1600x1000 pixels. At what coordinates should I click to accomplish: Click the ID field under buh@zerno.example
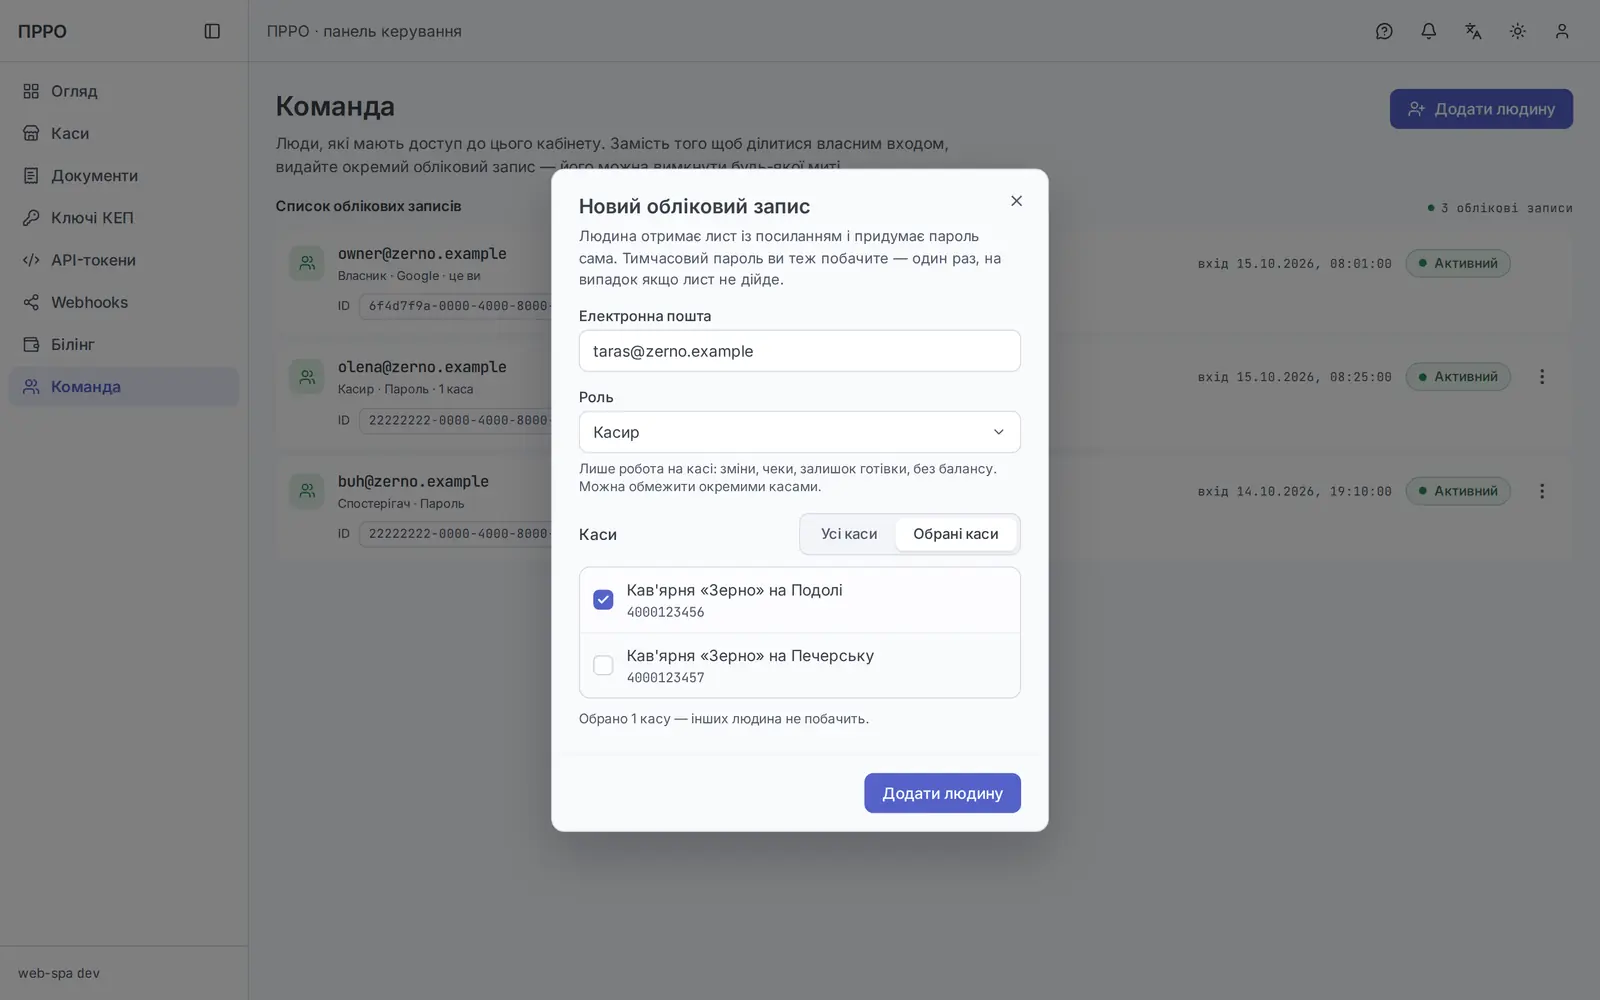click(456, 534)
